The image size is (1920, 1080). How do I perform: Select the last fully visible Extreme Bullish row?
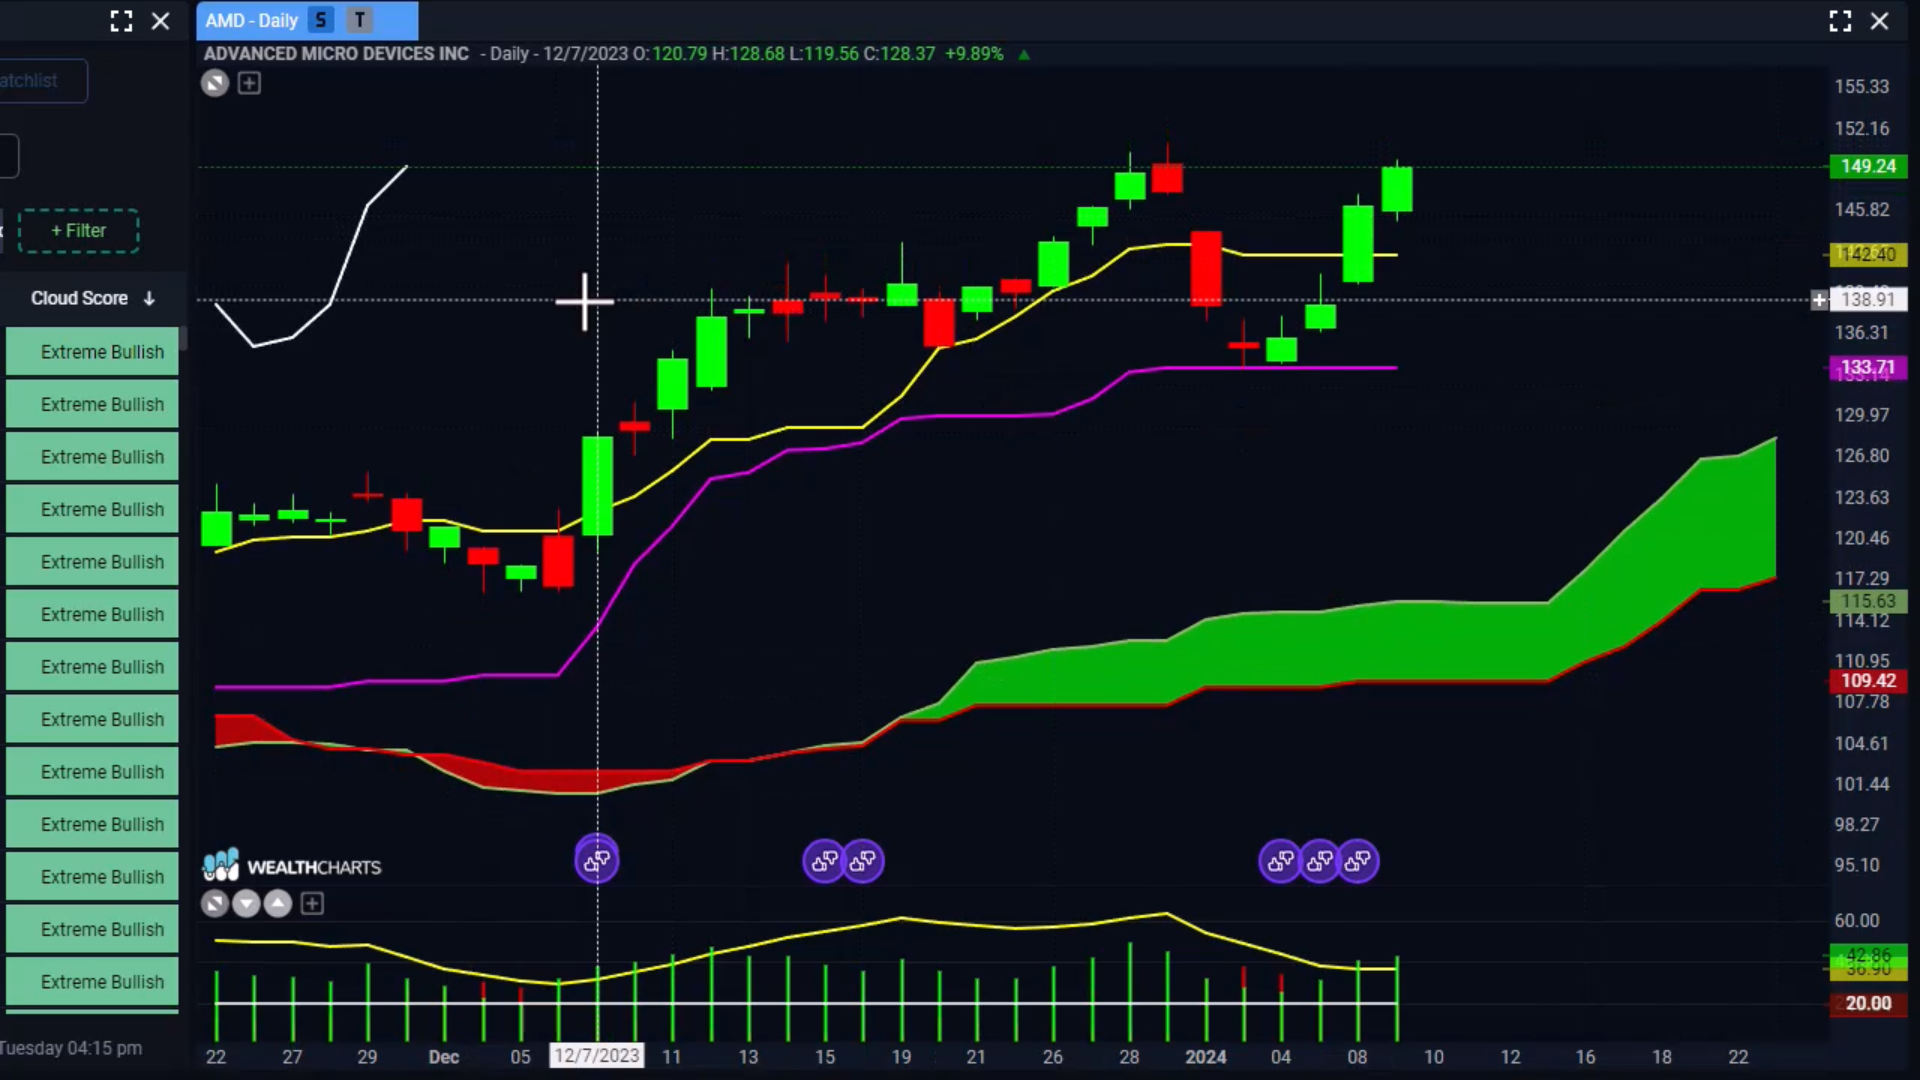click(92, 982)
